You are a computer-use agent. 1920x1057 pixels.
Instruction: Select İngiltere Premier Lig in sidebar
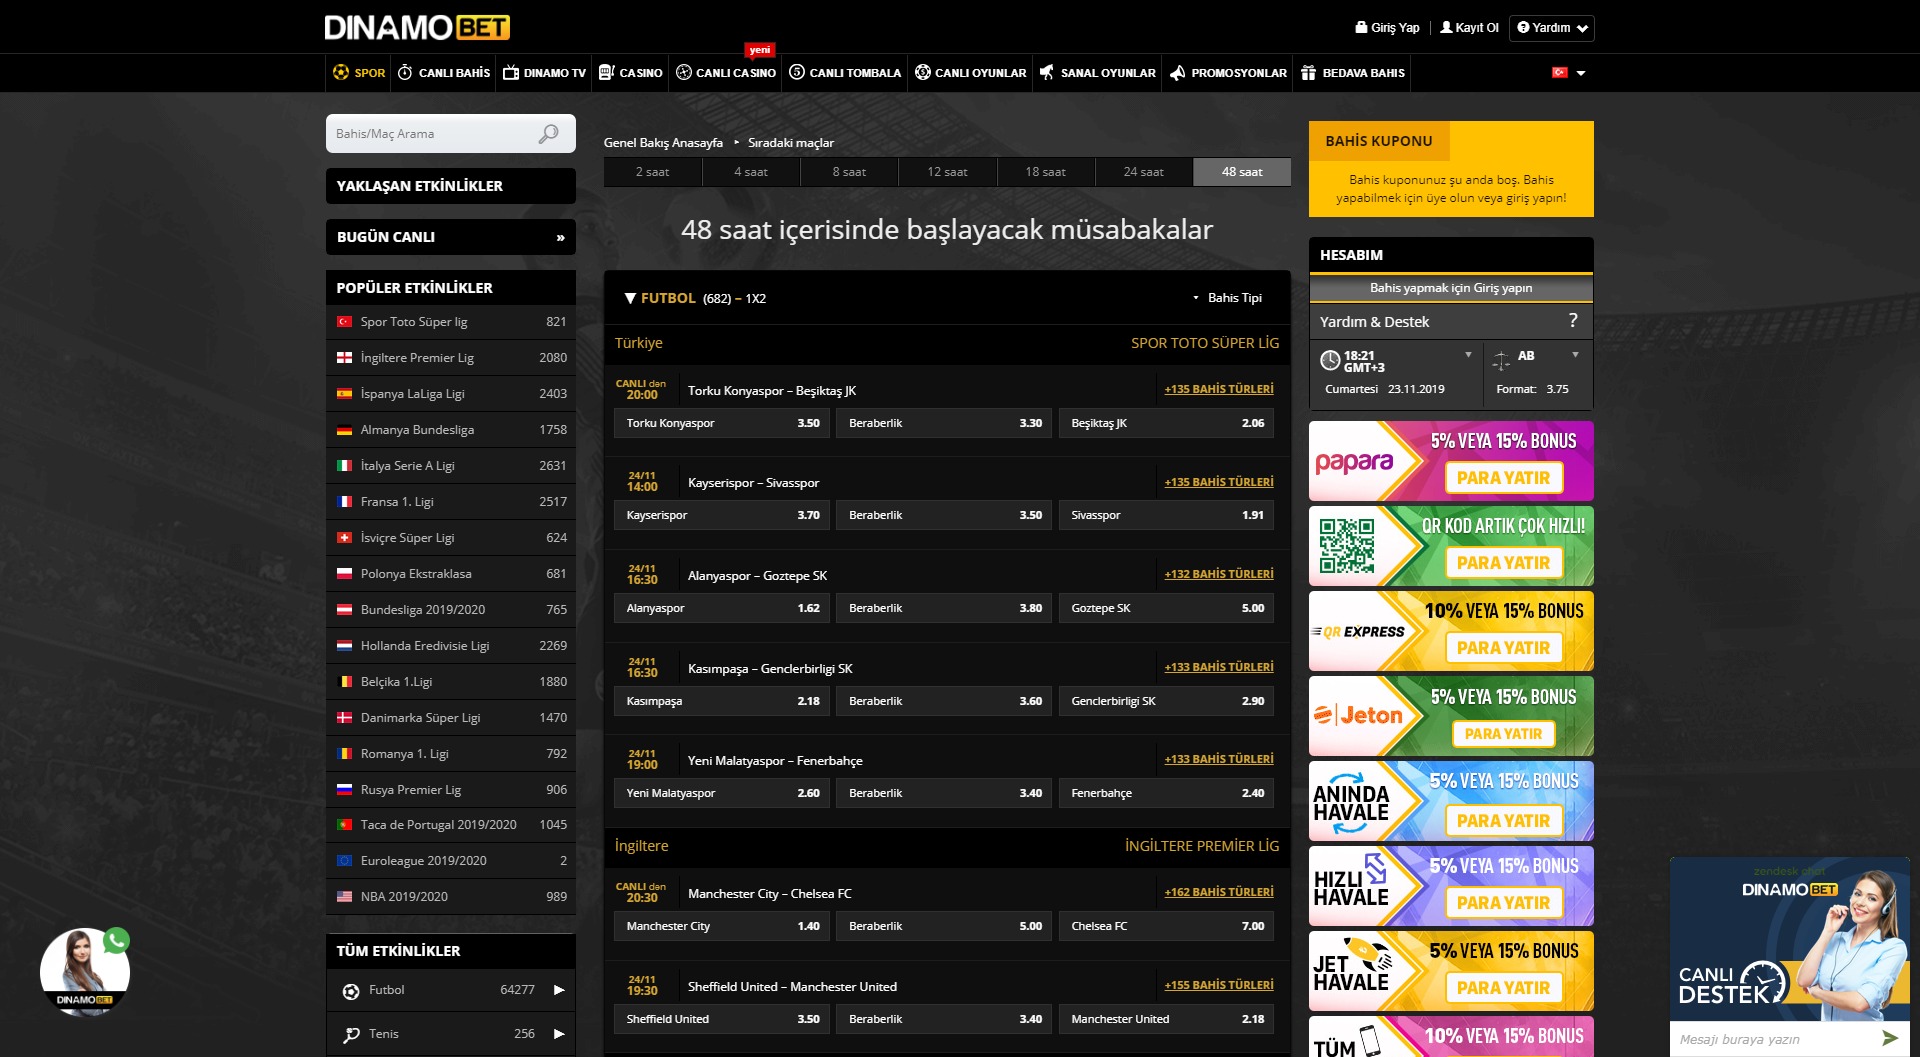(451, 358)
